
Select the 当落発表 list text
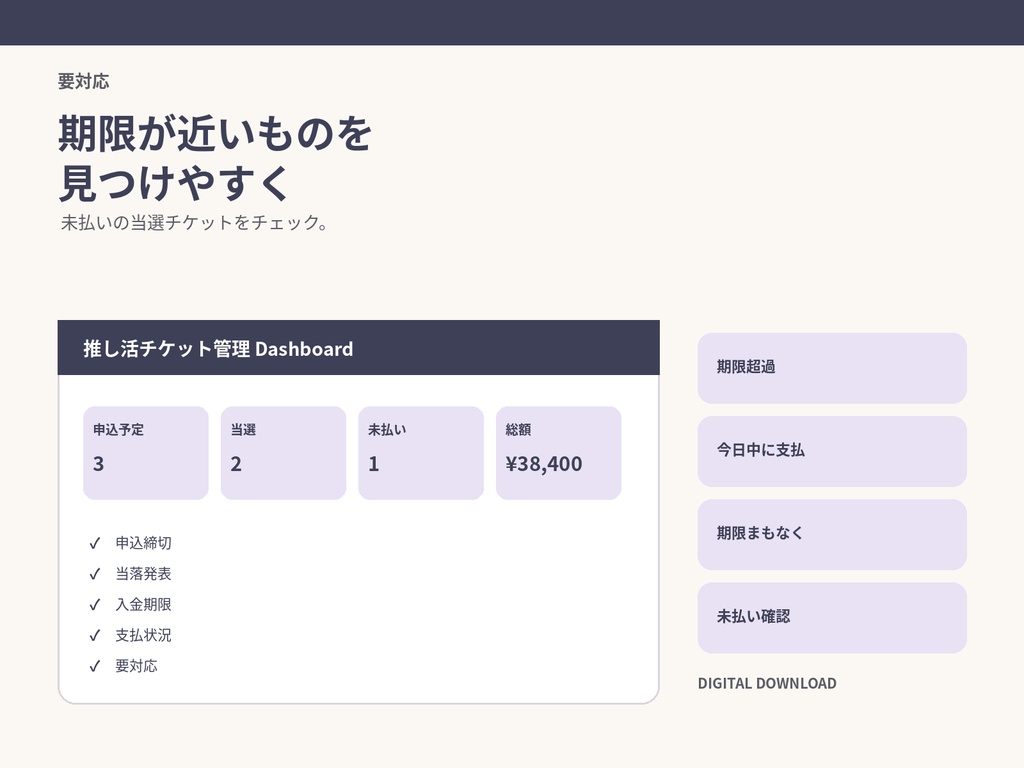tap(144, 573)
